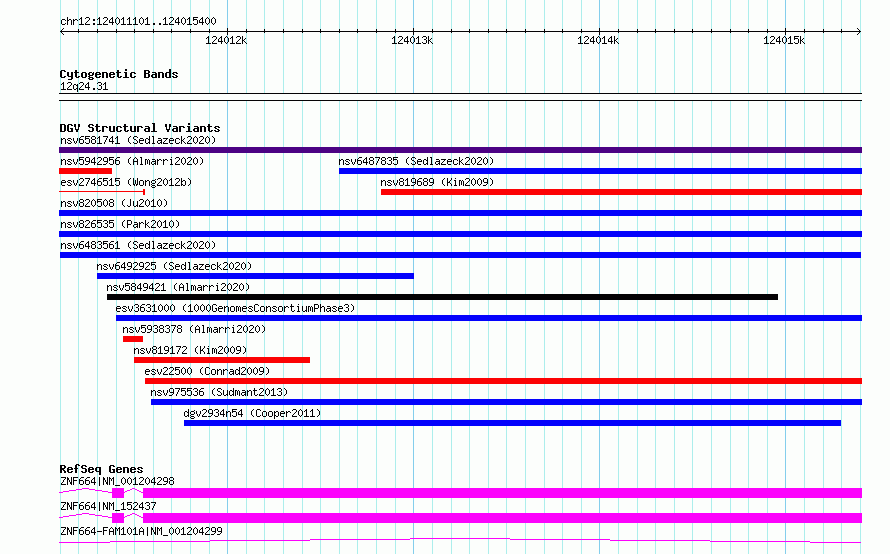The height and width of the screenshot is (554, 890).
Task: Click the blue nsv826535 variant bar
Action: point(460,234)
